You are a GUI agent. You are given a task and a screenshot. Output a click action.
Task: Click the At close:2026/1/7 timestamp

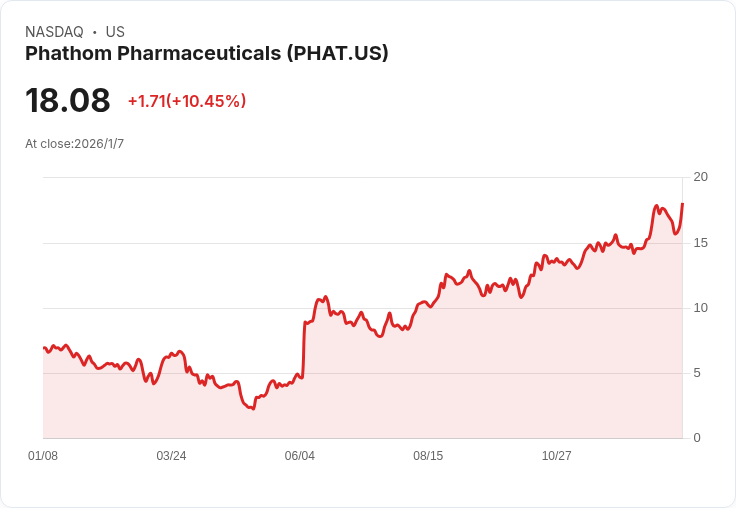74,144
